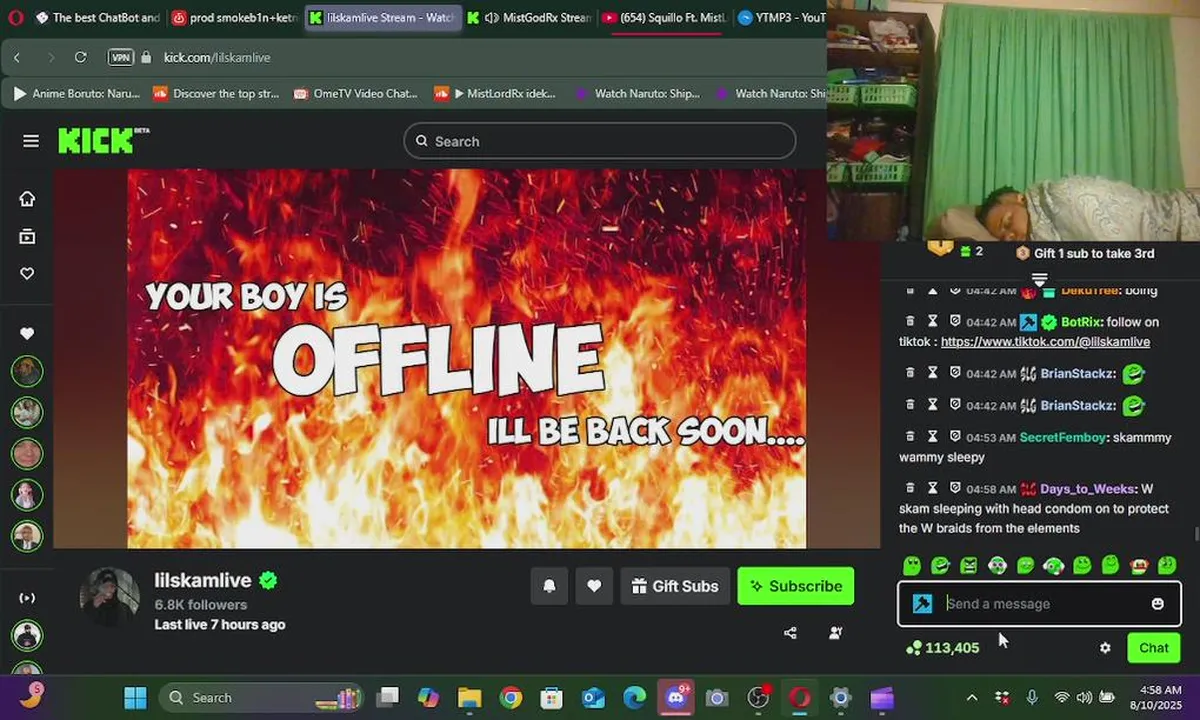Open the Windows Start menu
Viewport: 1200px width, 720px height.
click(x=135, y=697)
